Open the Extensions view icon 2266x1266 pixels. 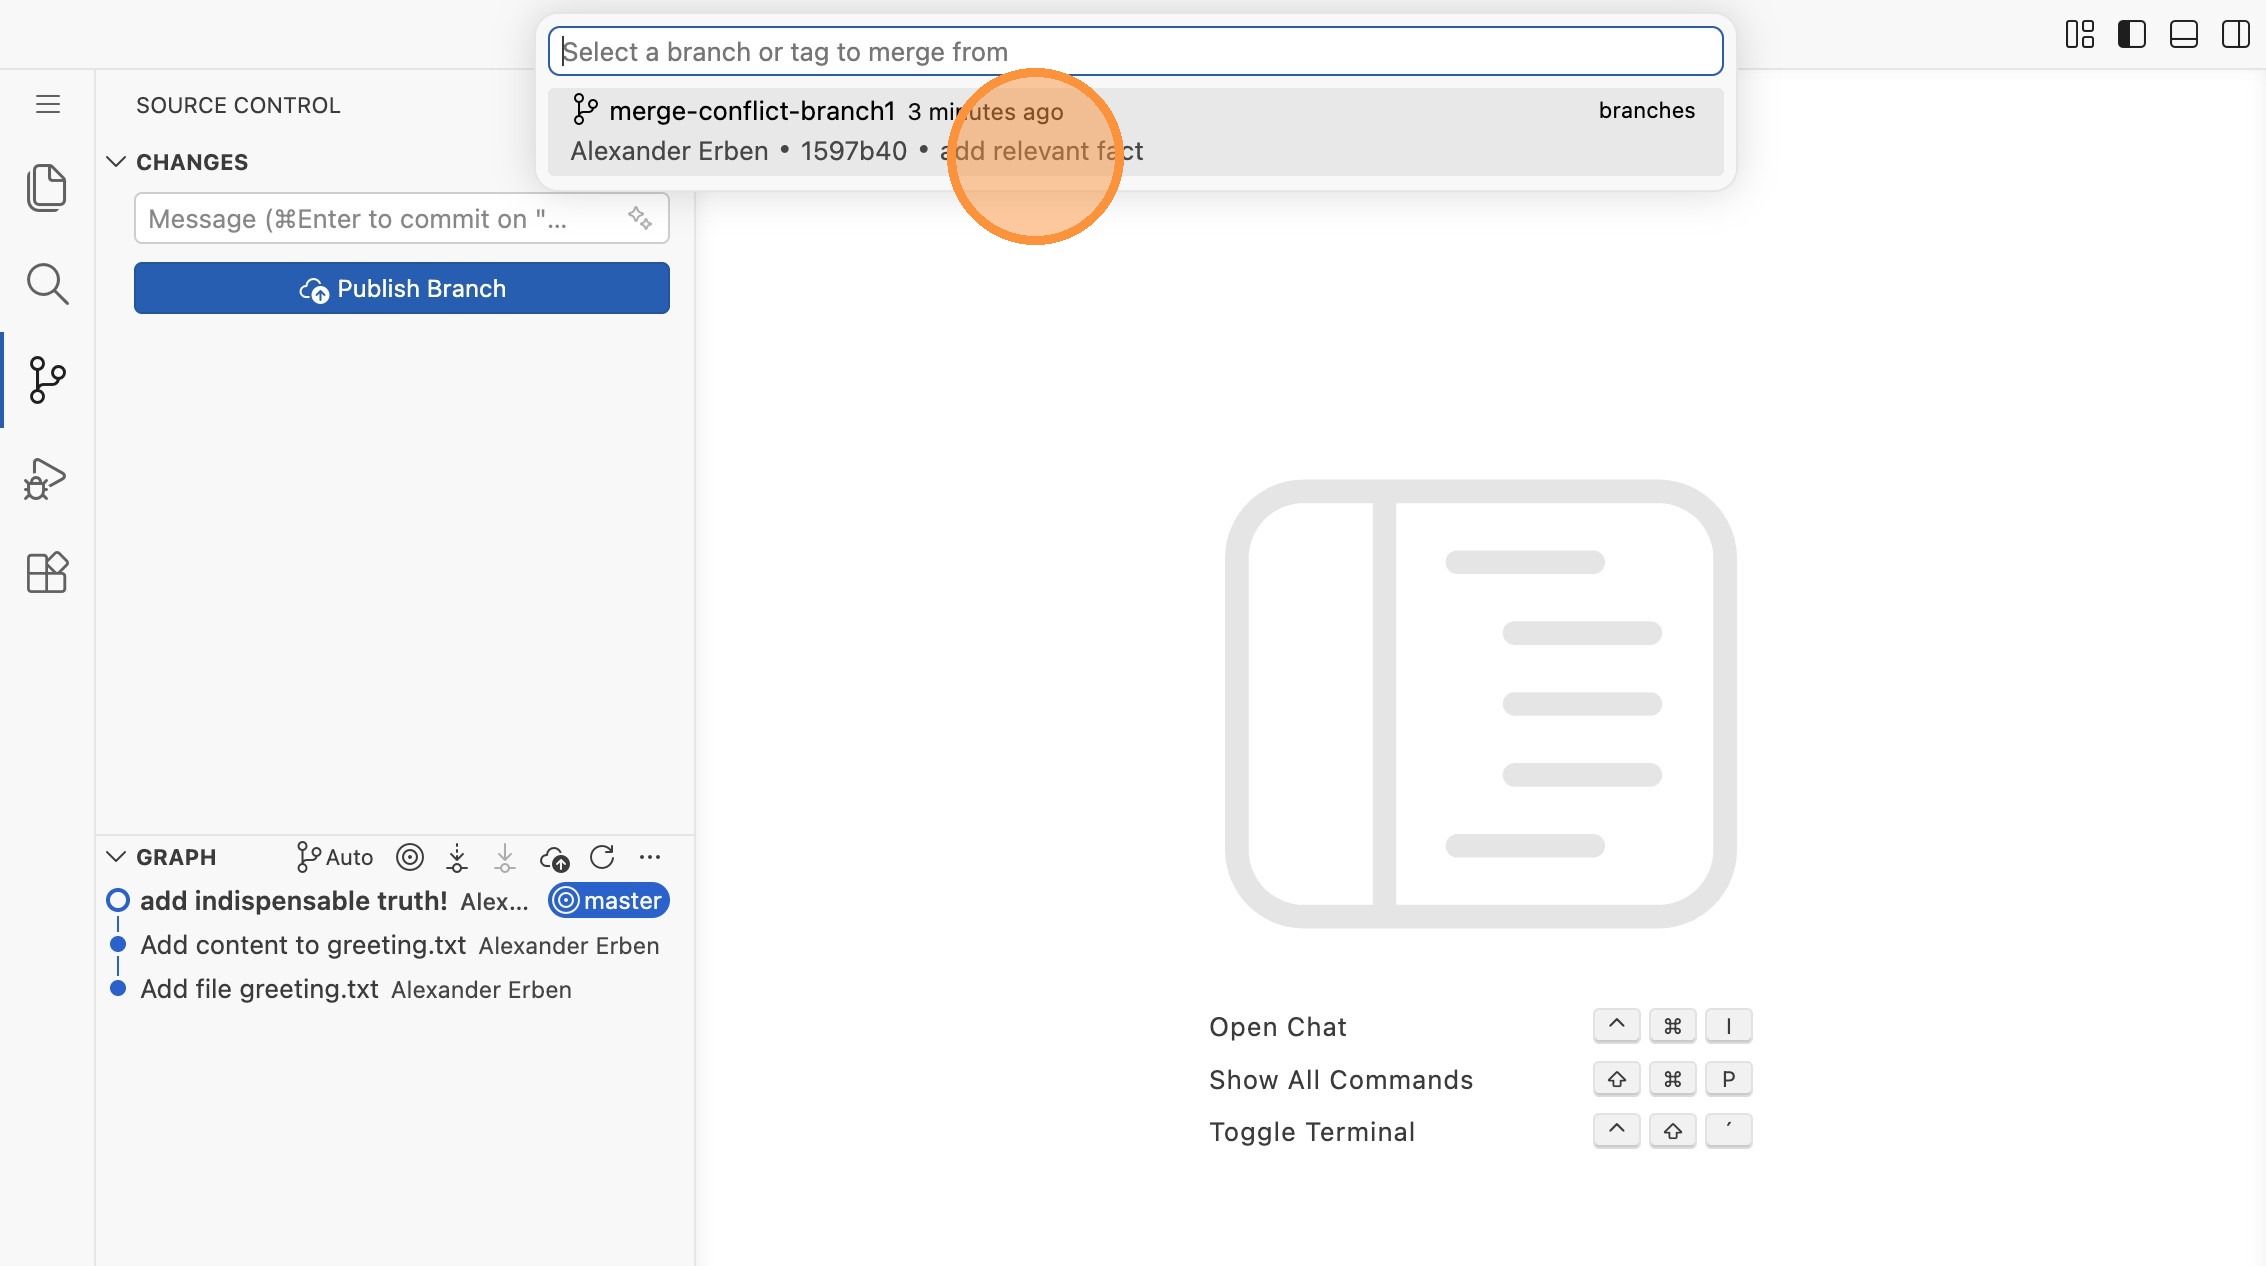[x=46, y=573]
